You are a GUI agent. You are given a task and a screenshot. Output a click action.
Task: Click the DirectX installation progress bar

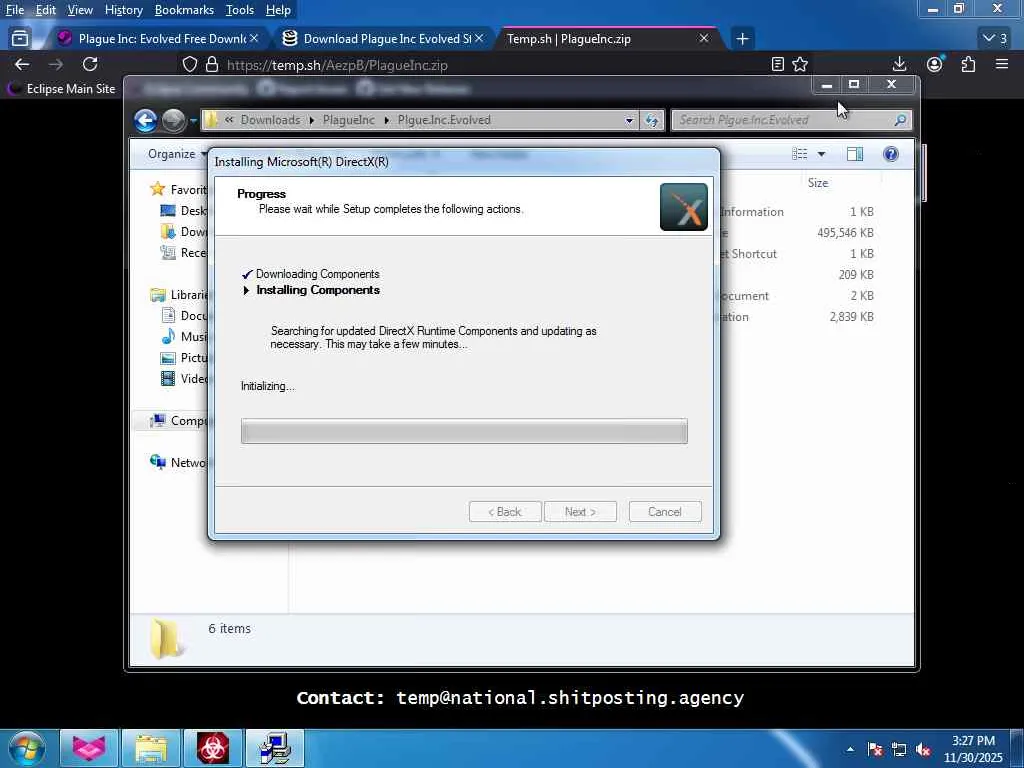point(464,431)
